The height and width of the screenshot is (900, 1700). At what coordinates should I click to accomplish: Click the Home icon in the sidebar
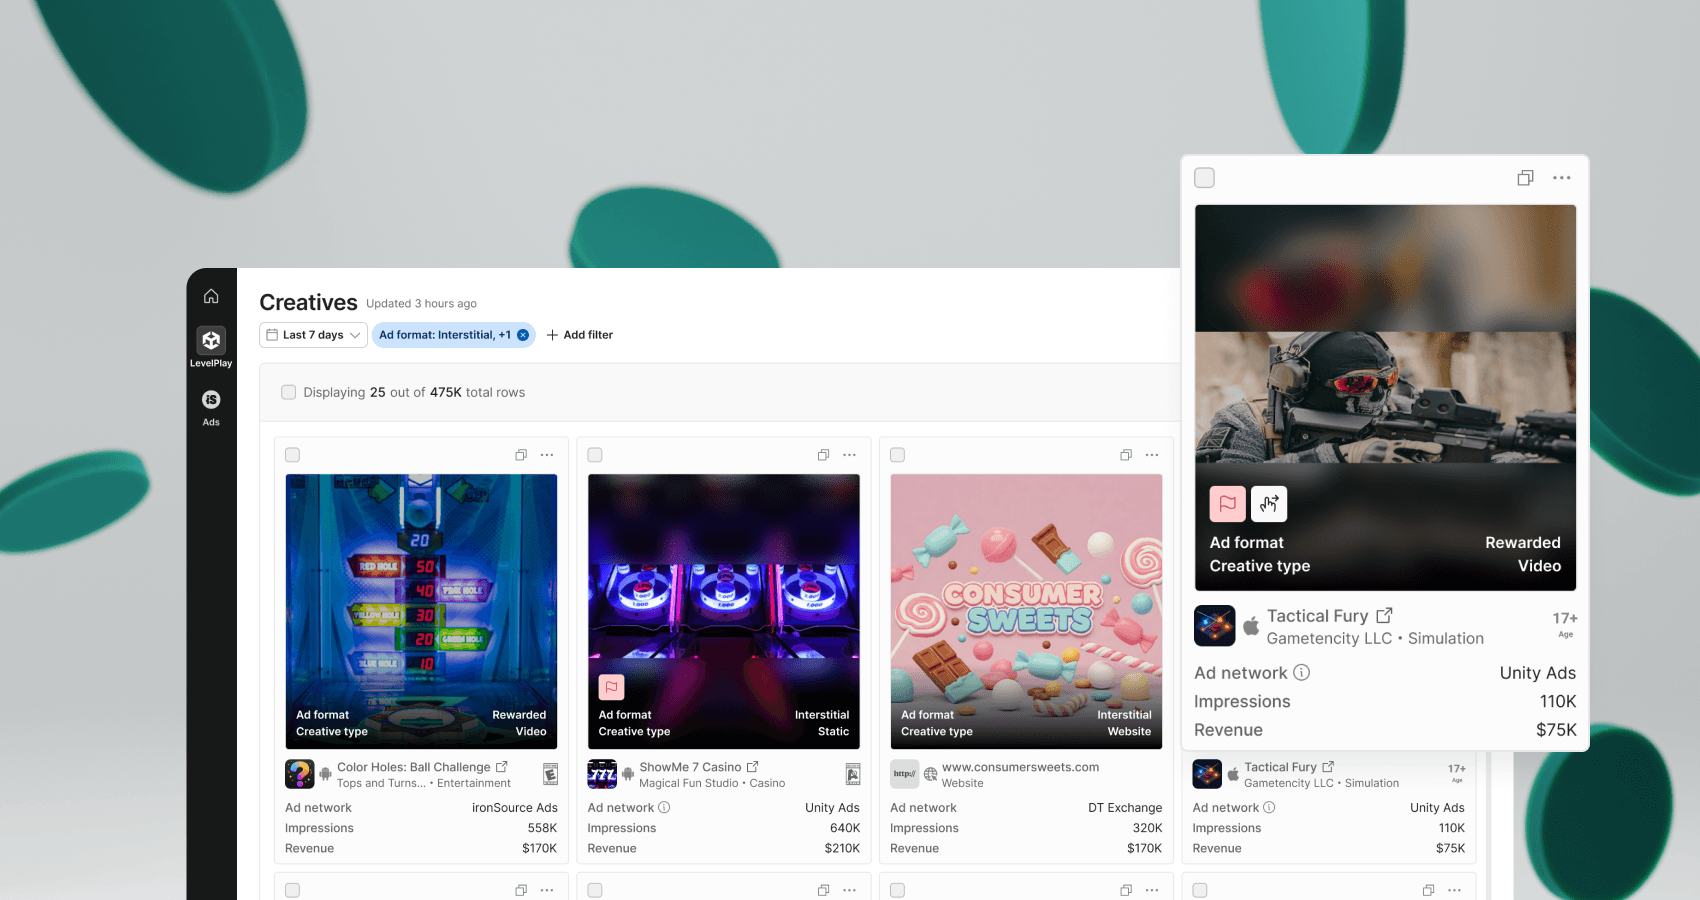(211, 296)
